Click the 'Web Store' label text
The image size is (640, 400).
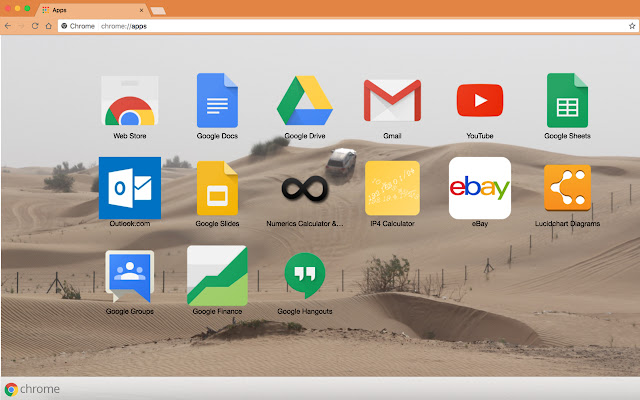pos(130,136)
